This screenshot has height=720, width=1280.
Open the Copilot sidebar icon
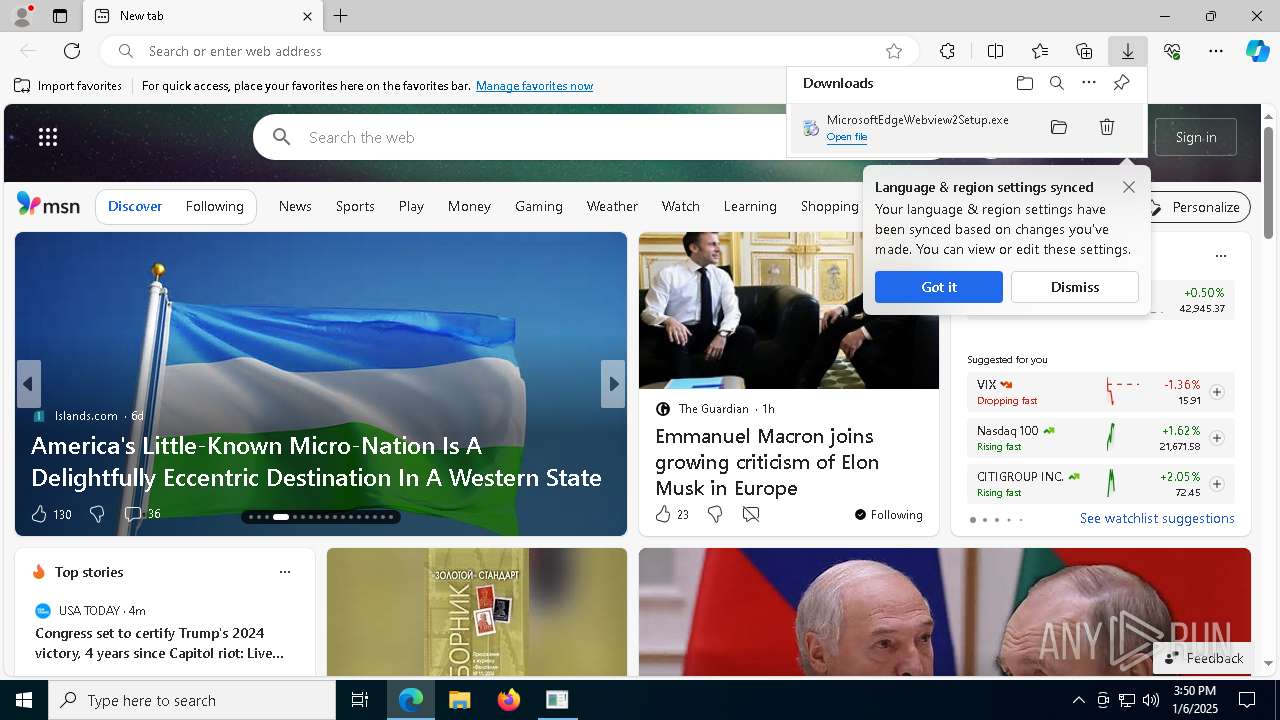coord(1257,51)
